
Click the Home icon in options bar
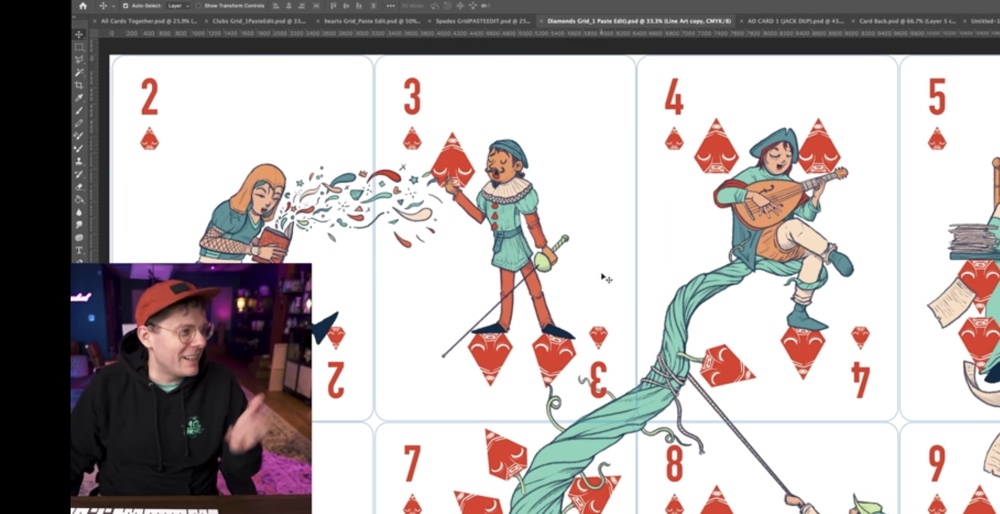[83, 6]
